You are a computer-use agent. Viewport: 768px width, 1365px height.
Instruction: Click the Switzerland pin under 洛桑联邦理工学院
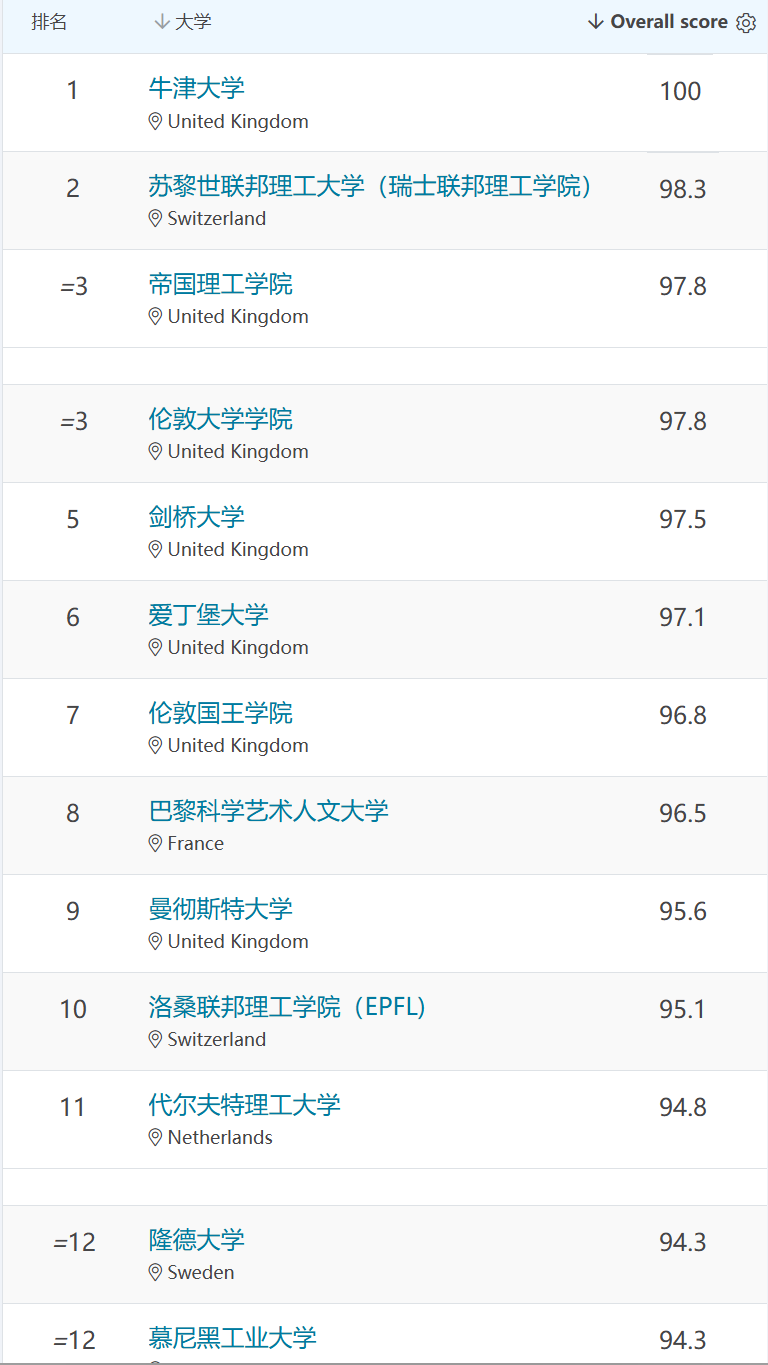tap(155, 1039)
